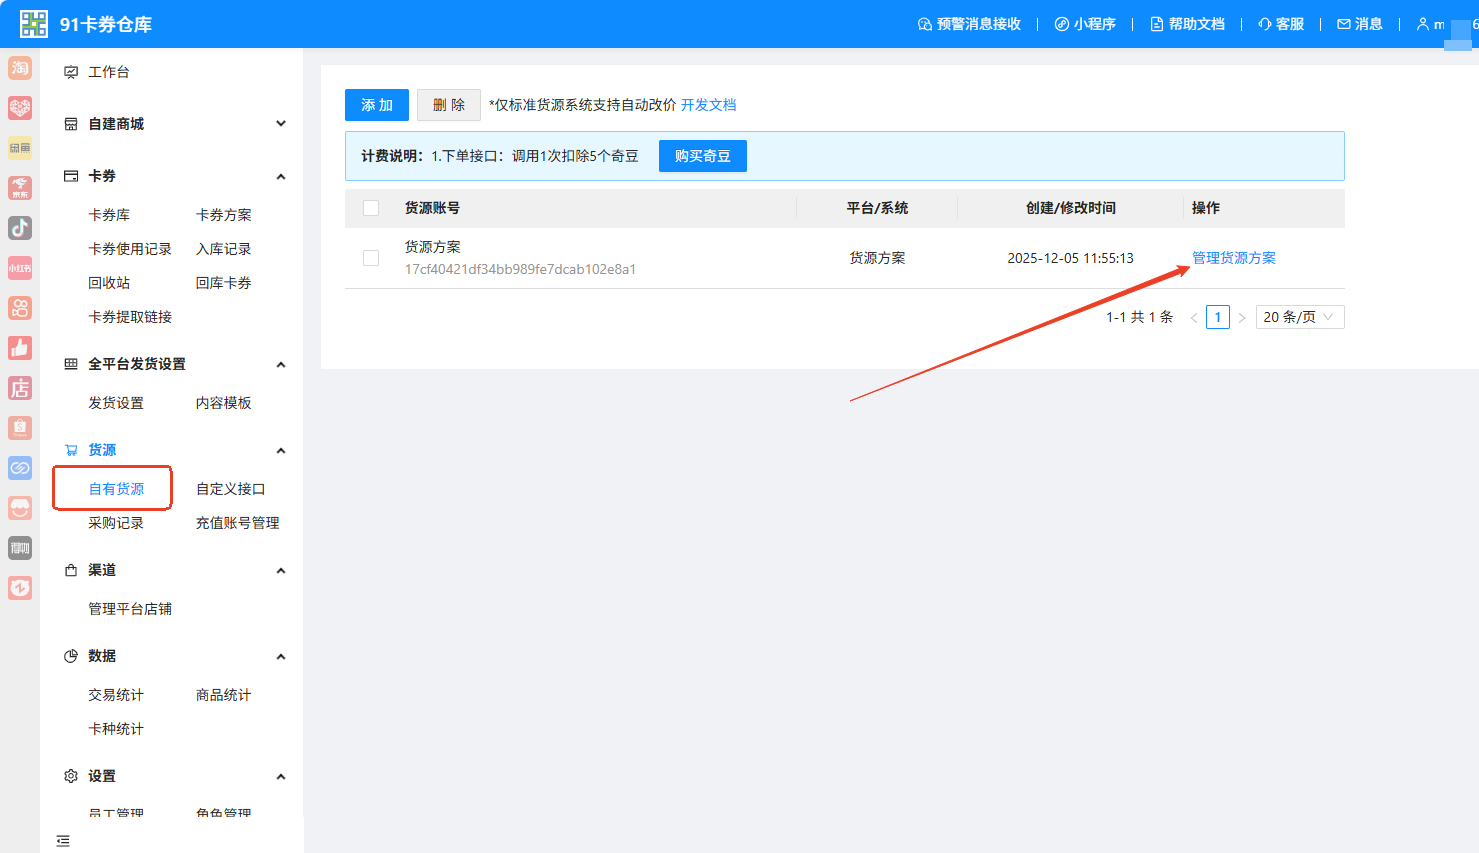The height and width of the screenshot is (853, 1479).
Task: Open 卡种统计 card type statistics
Action: [116, 729]
